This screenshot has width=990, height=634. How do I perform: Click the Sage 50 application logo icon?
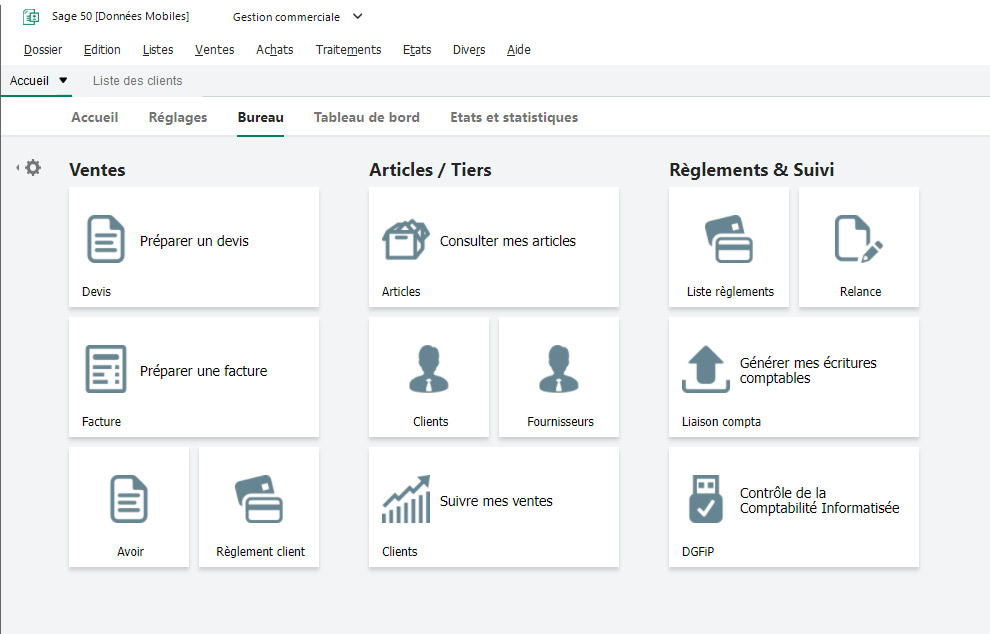[30, 17]
